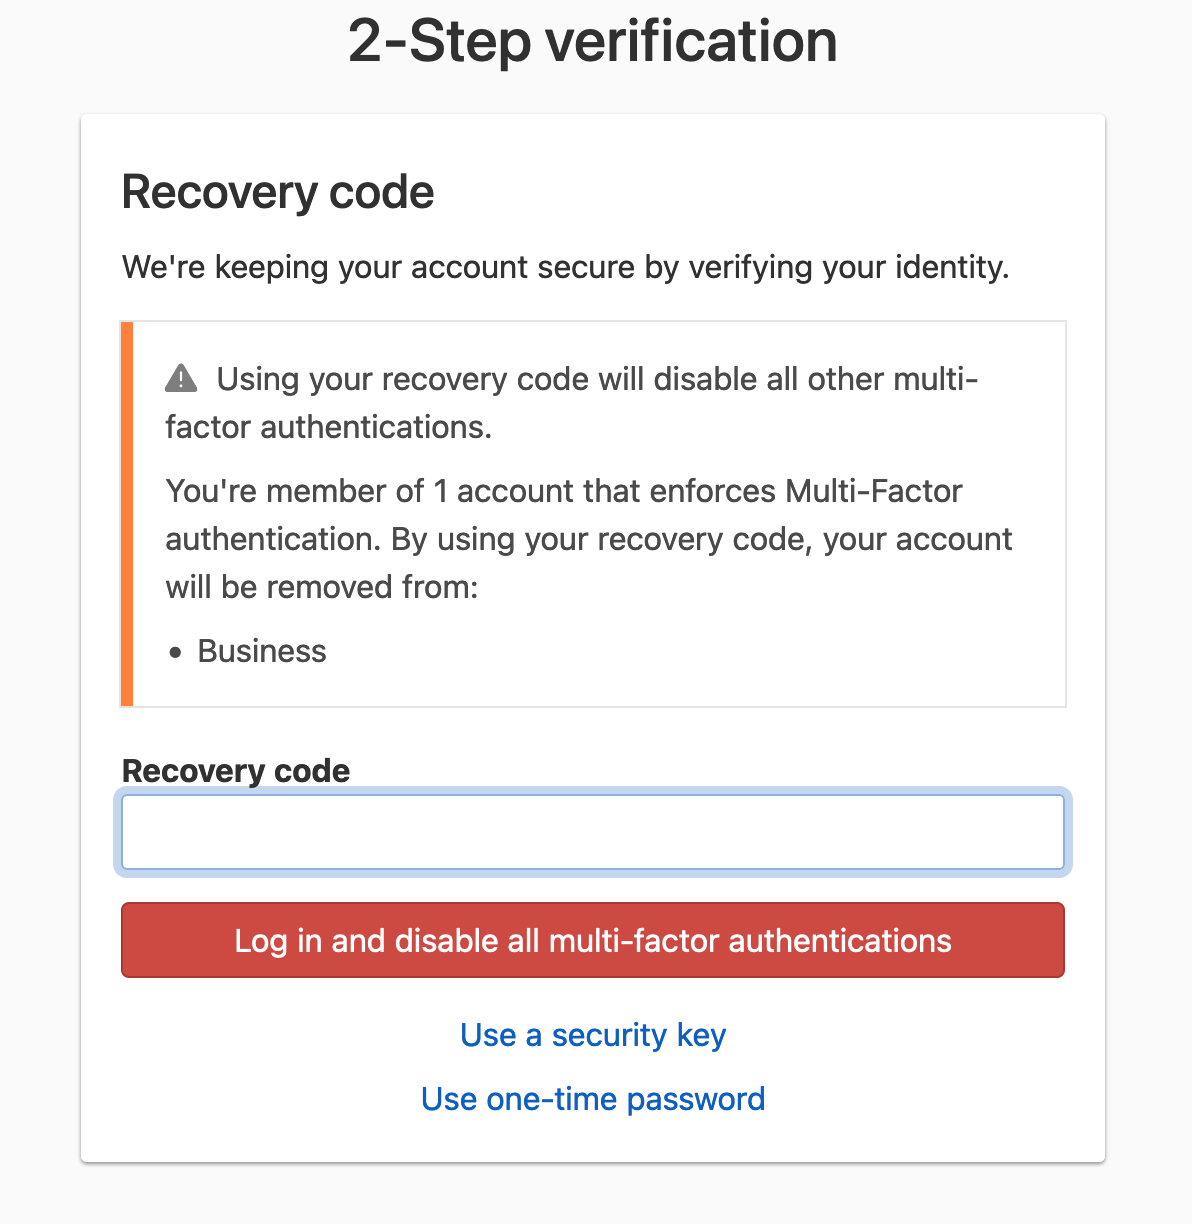
Task: Open the Use a security key link
Action: tap(593, 1035)
